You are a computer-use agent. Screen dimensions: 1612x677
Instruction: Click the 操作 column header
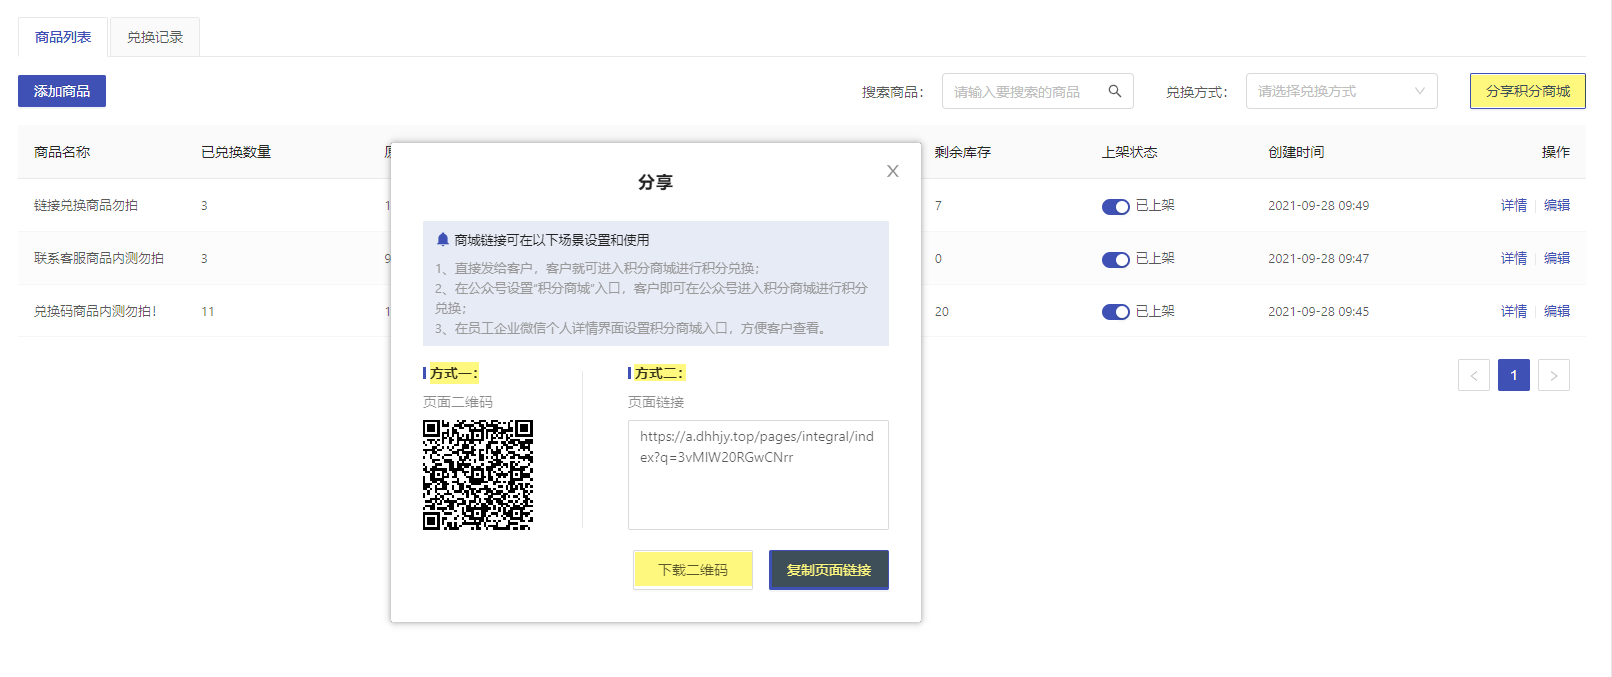[1556, 152]
